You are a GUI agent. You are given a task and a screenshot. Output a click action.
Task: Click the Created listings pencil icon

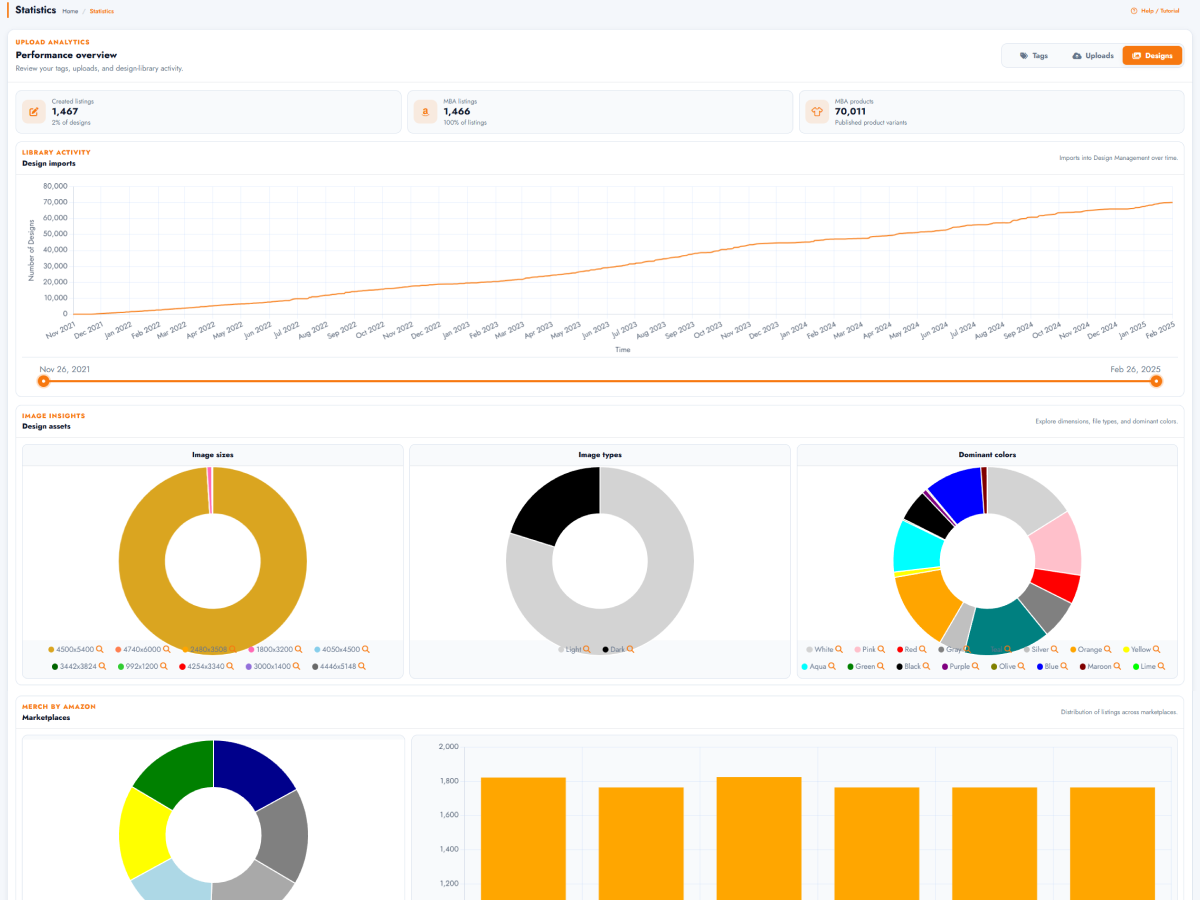34,112
